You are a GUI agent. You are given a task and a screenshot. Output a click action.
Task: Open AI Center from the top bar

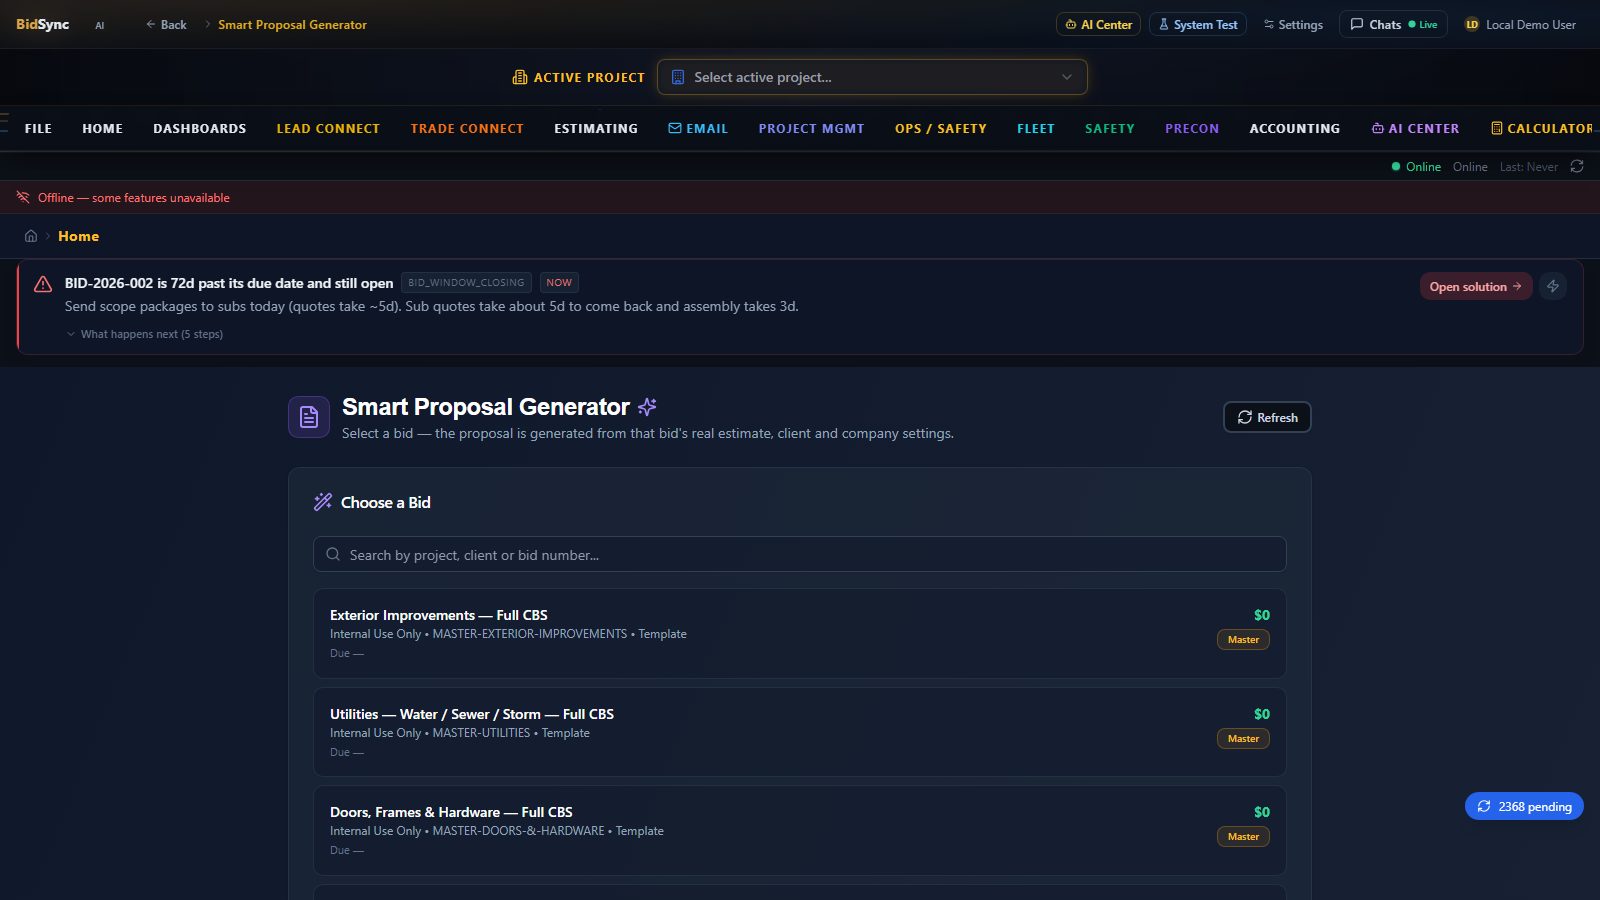(x=1098, y=24)
